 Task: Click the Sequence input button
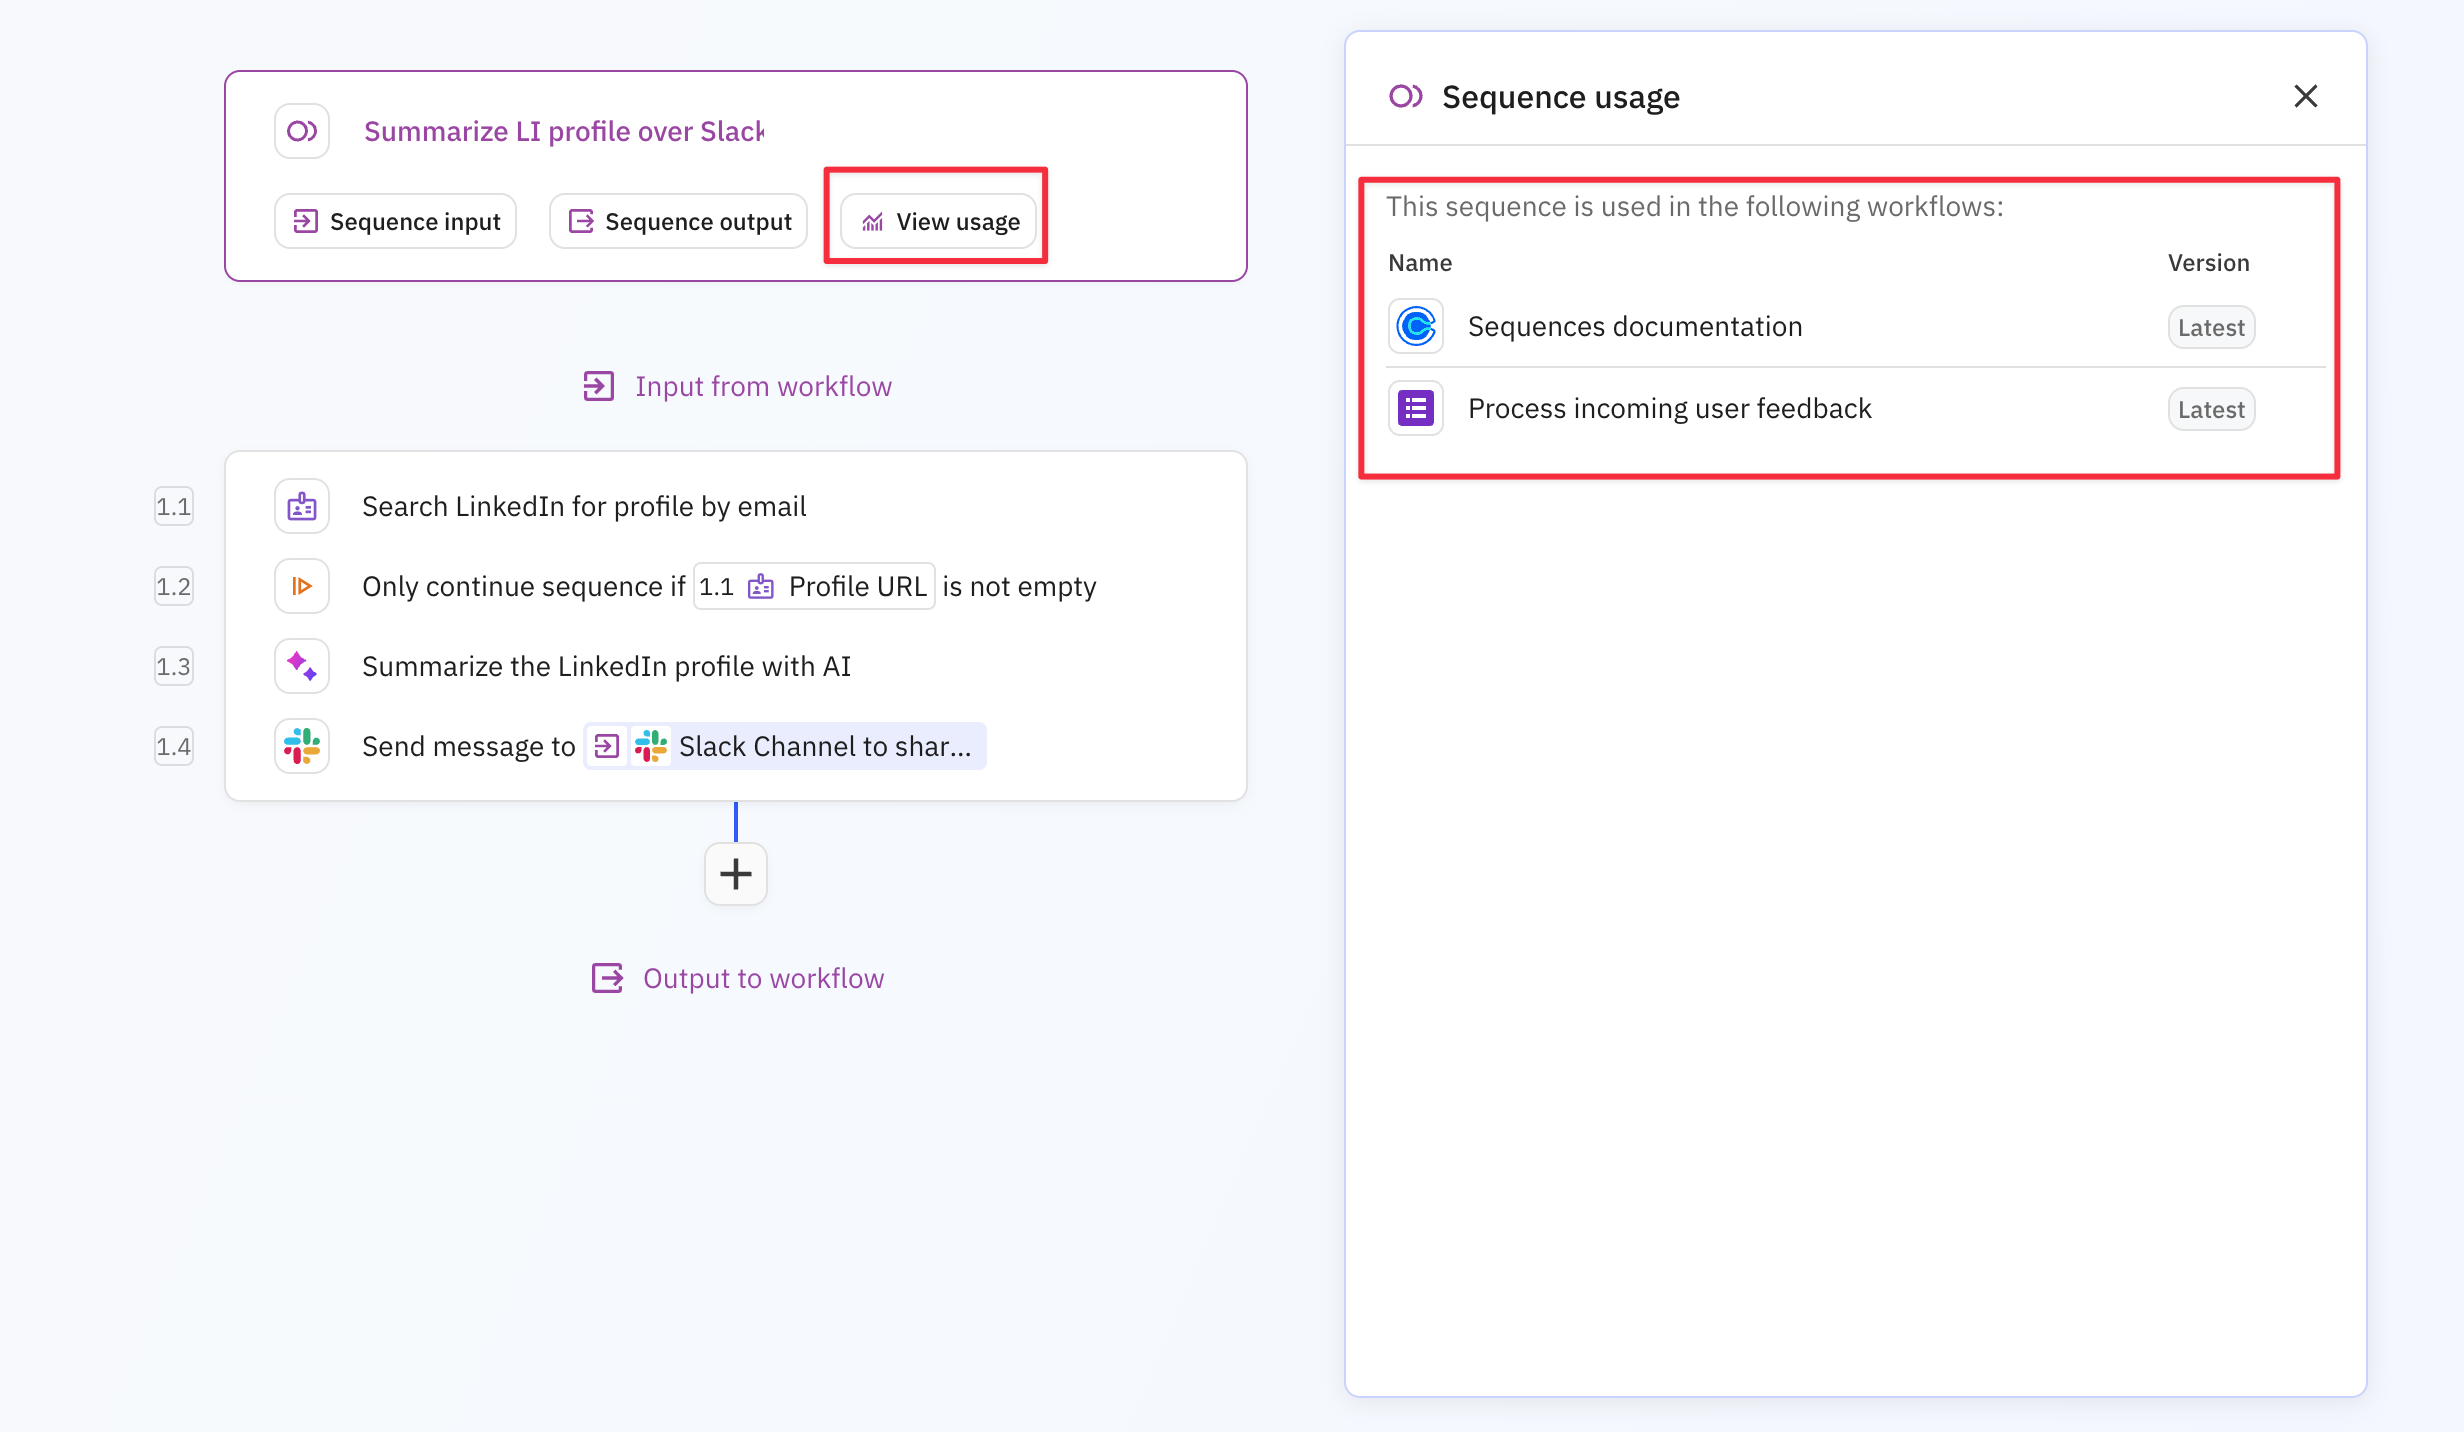[x=394, y=221]
